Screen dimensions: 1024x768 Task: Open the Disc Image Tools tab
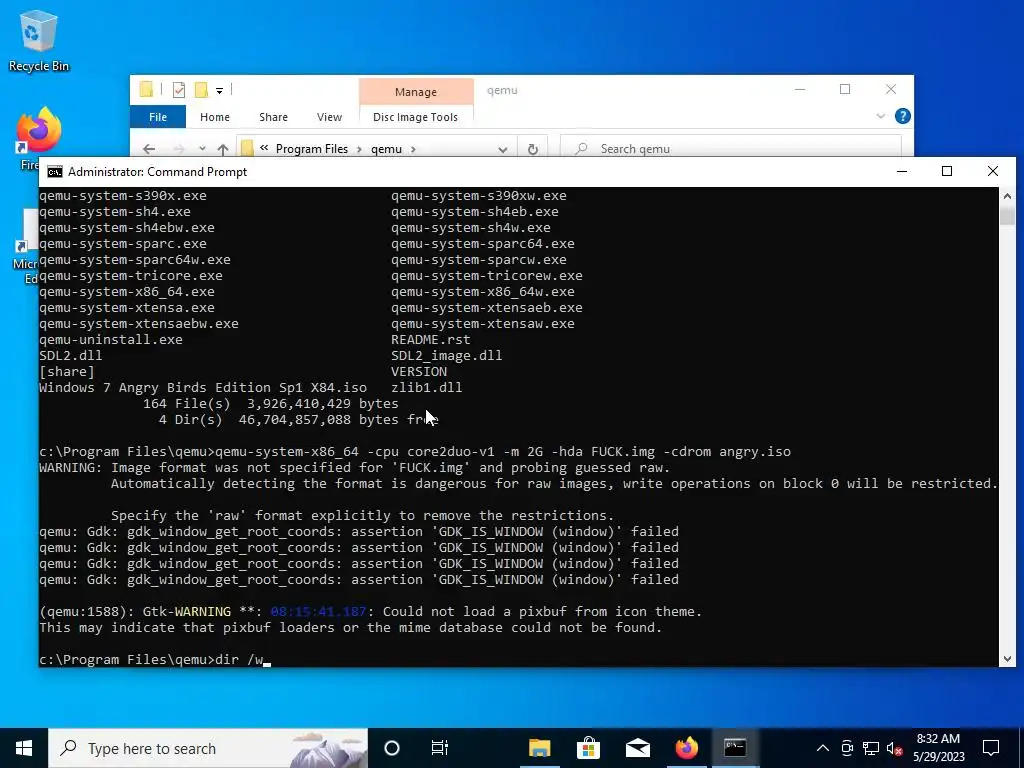coord(415,117)
